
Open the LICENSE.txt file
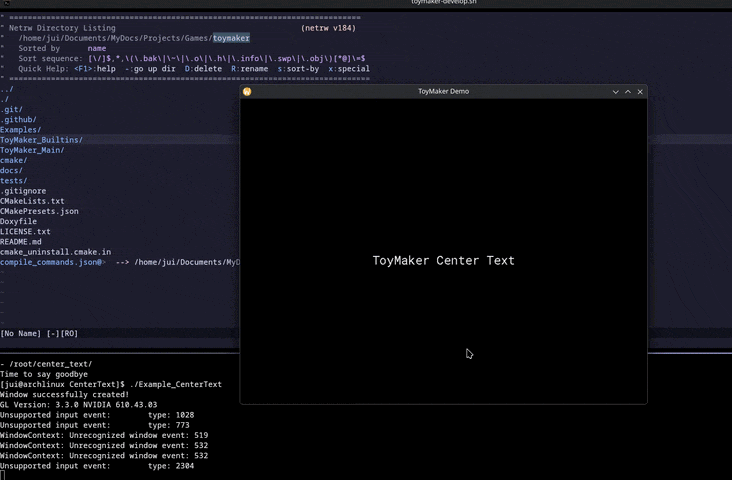(25, 232)
